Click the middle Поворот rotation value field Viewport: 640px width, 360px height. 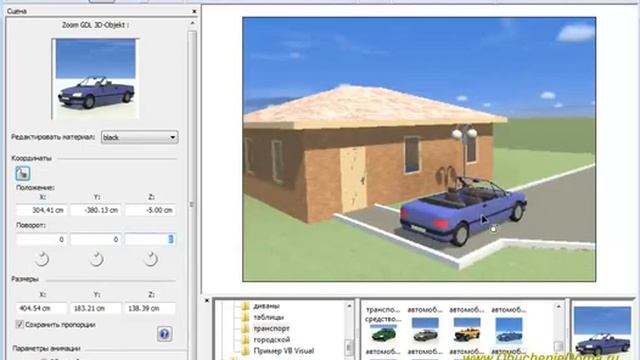point(96,239)
